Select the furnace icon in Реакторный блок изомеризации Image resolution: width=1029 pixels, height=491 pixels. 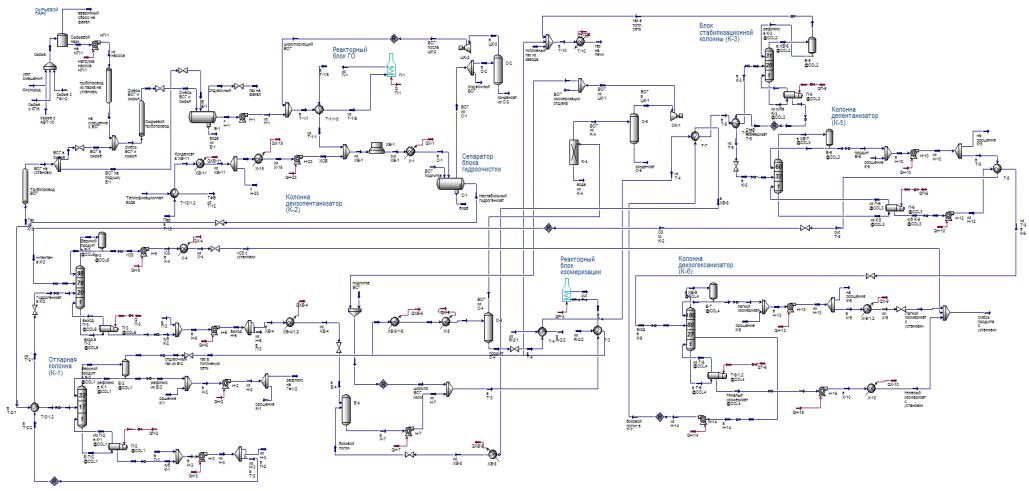[x=566, y=291]
